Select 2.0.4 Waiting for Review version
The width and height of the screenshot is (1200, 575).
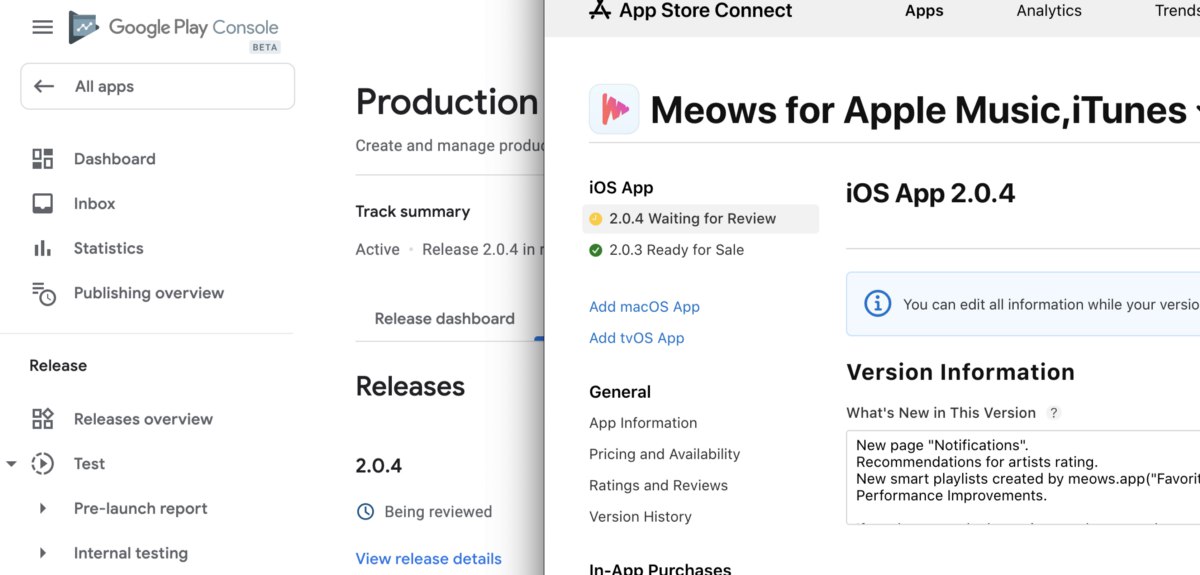tap(700, 219)
